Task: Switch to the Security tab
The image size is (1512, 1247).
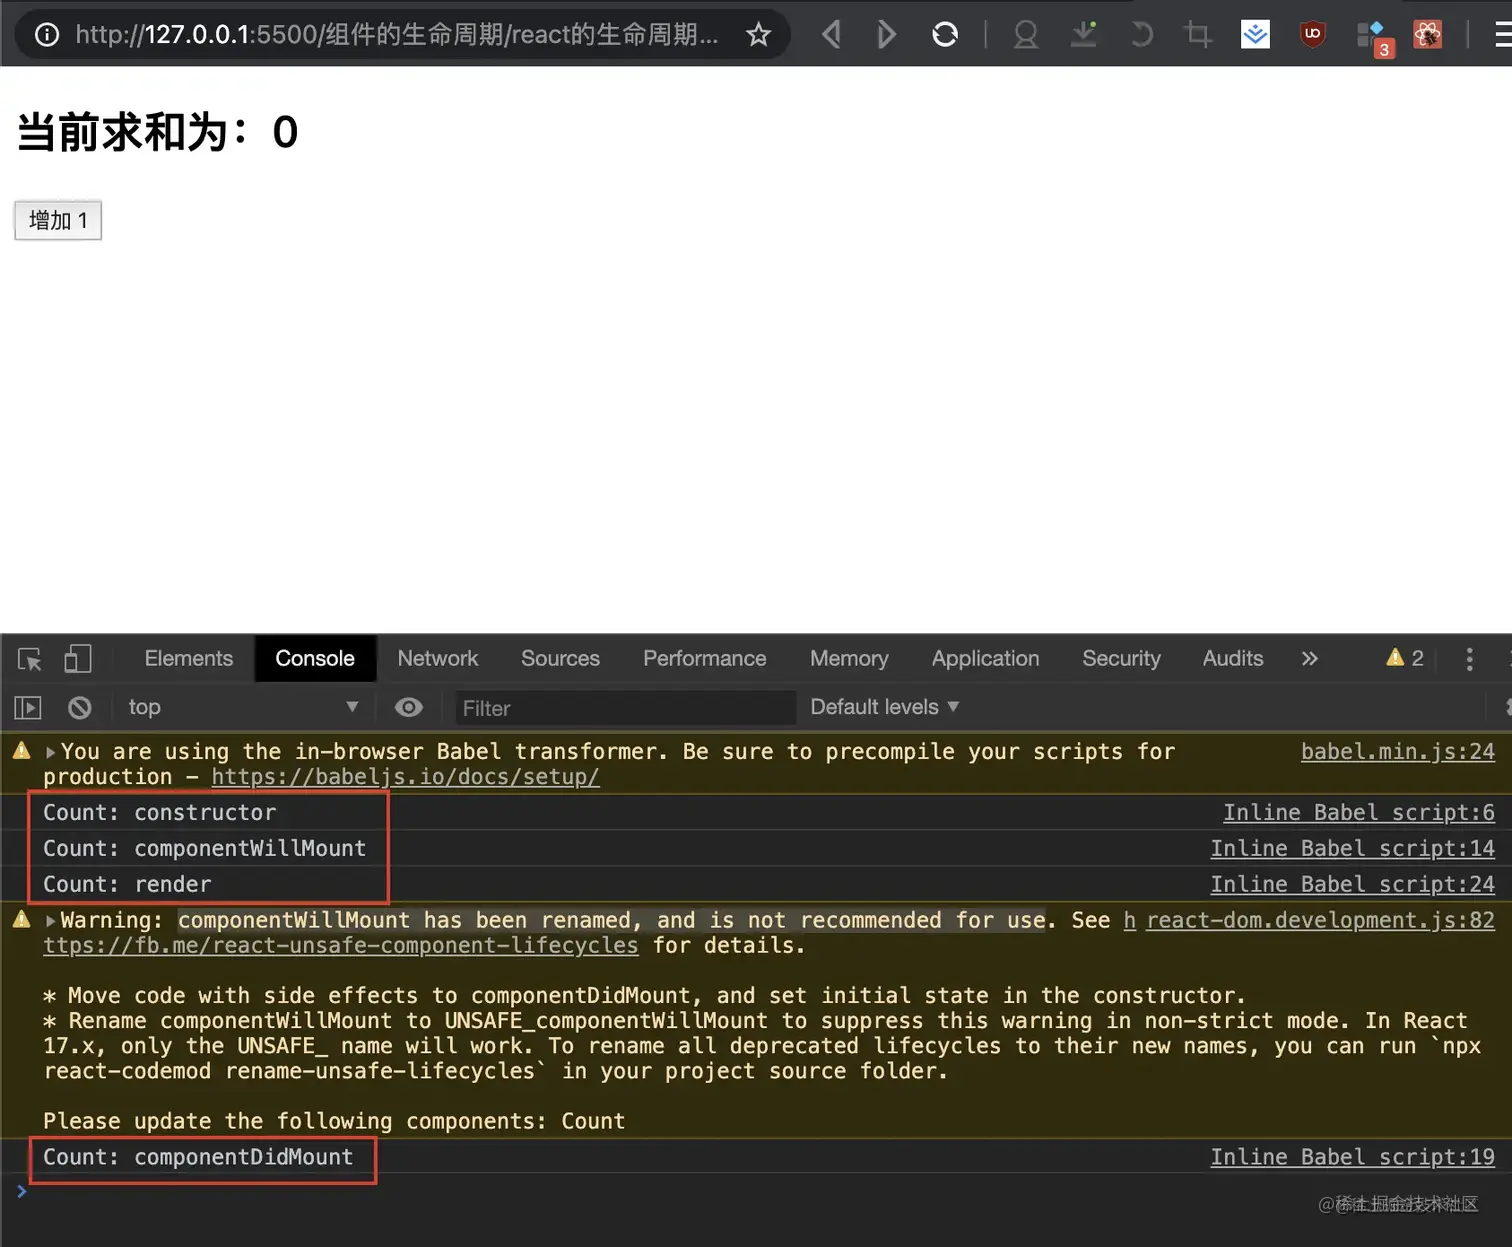Action: point(1121,658)
